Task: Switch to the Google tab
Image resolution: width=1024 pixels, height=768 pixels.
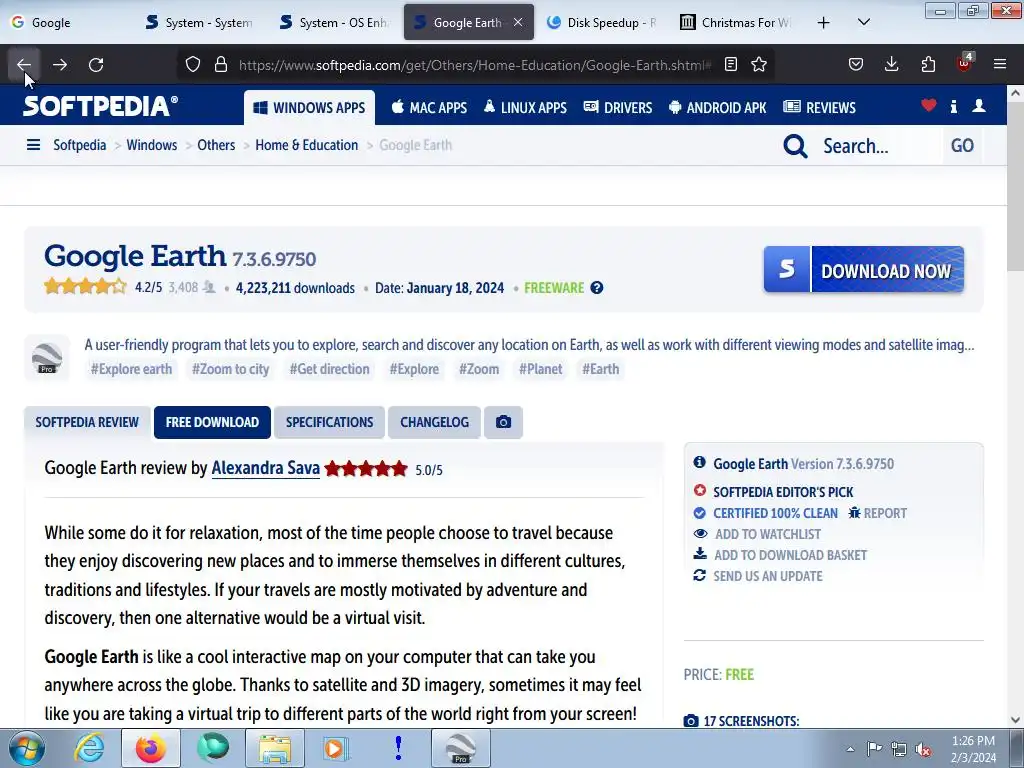Action: [x=69, y=22]
